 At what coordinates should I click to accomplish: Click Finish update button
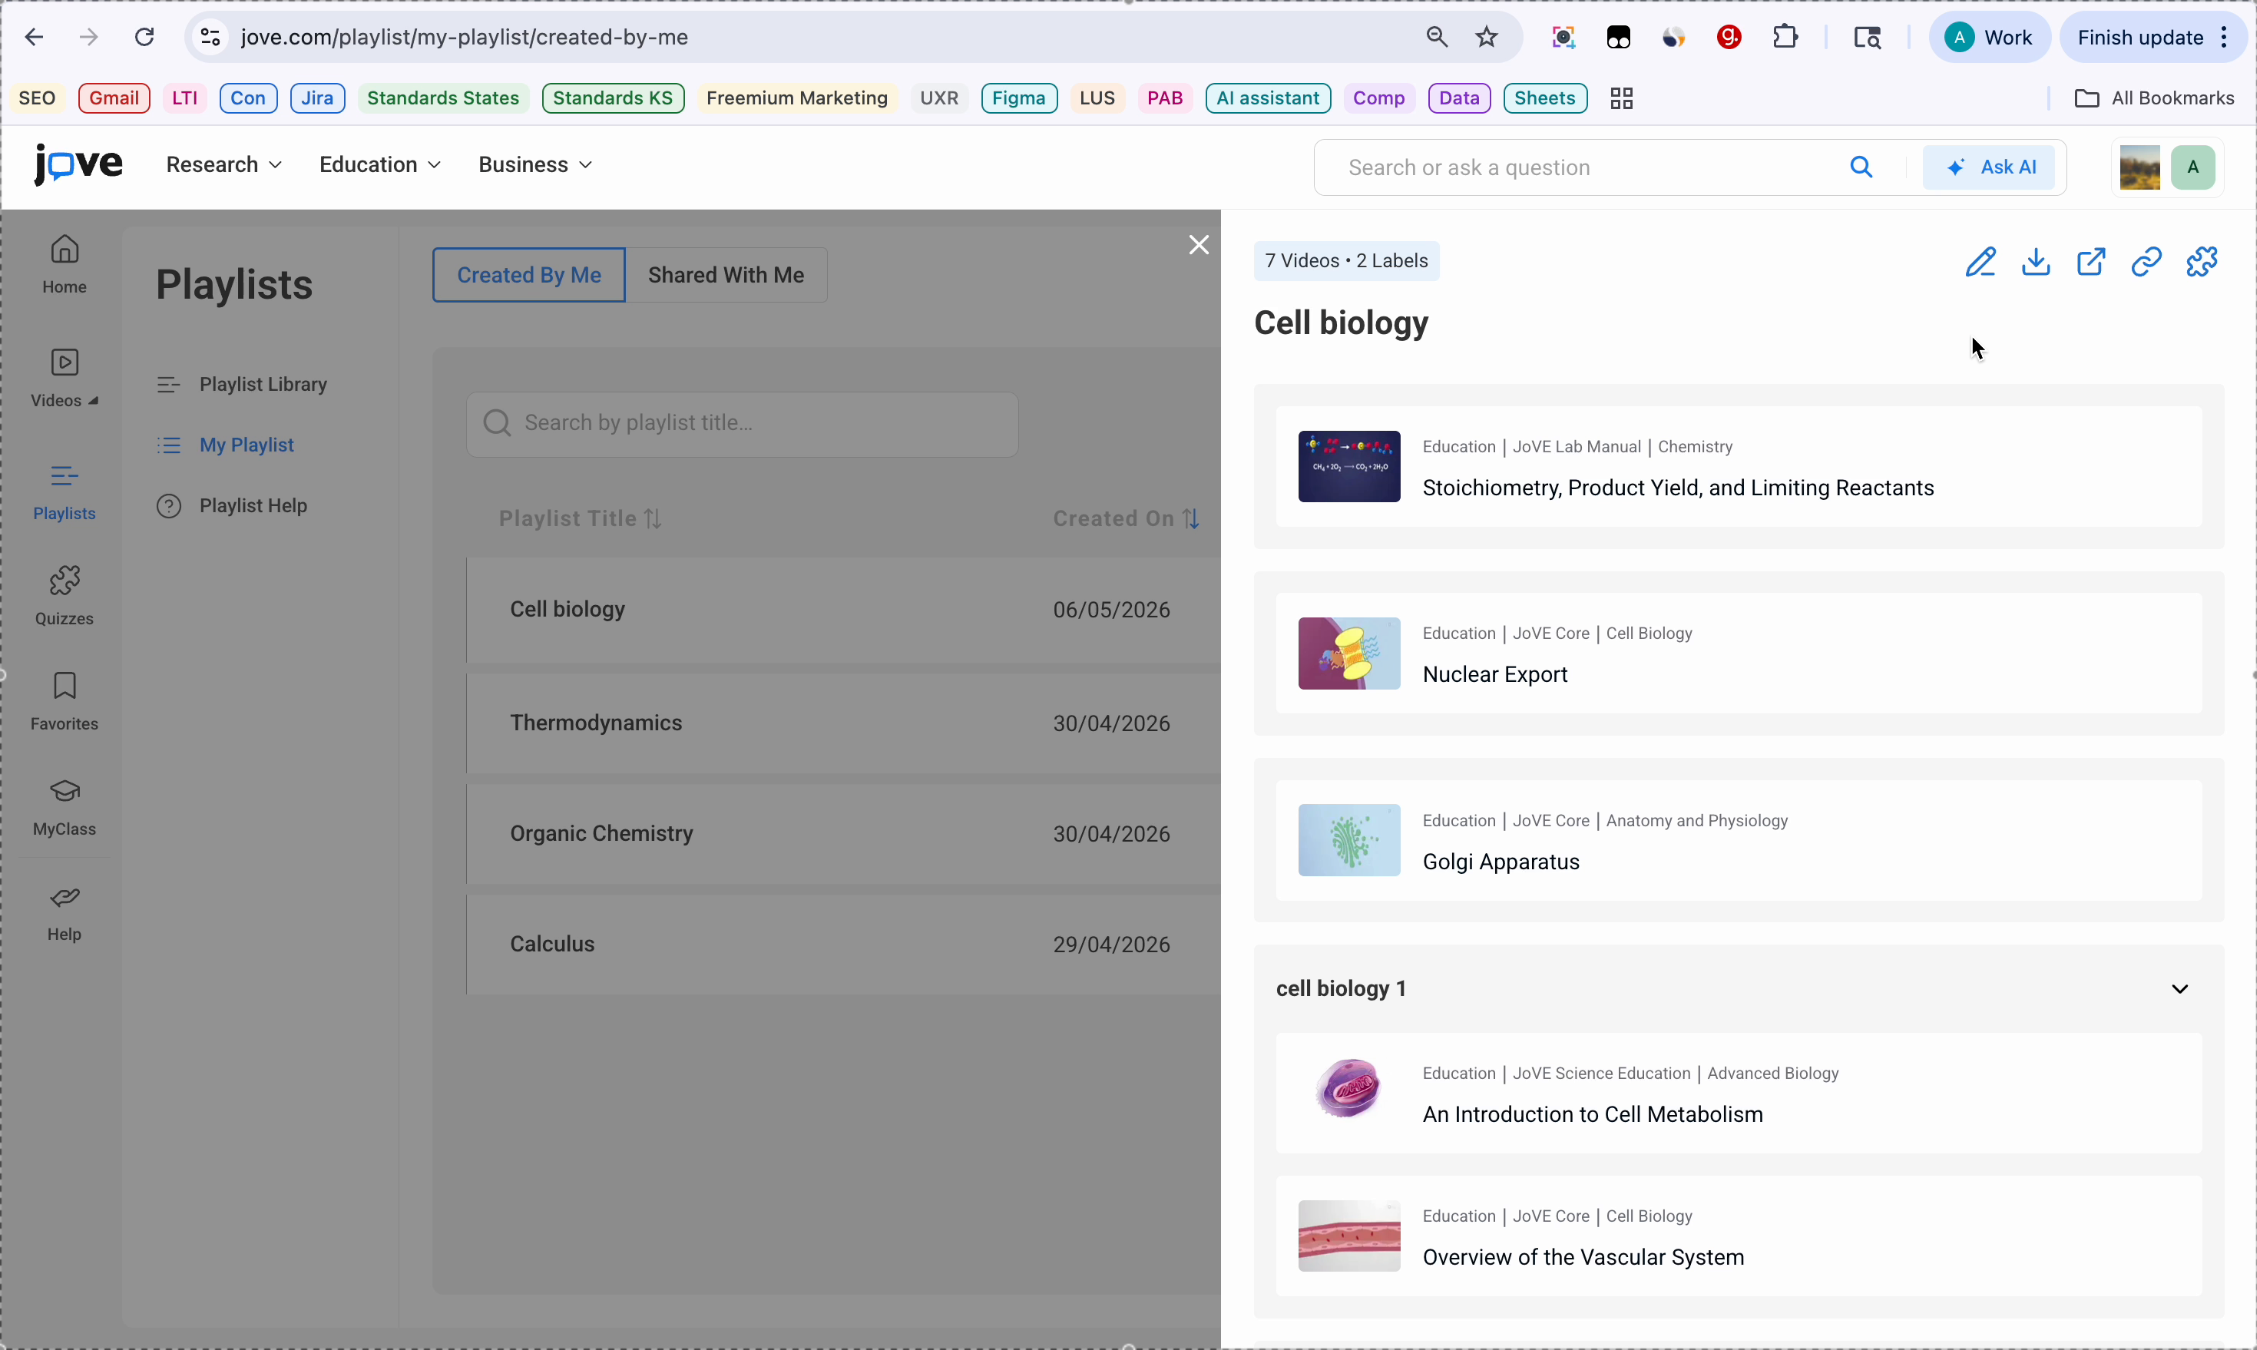[2140, 37]
